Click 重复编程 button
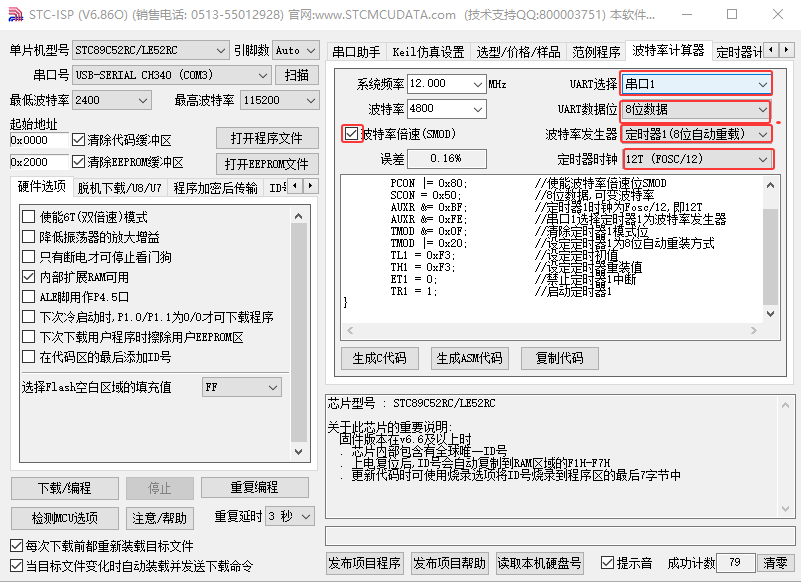This screenshot has width=801, height=584. coord(254,487)
